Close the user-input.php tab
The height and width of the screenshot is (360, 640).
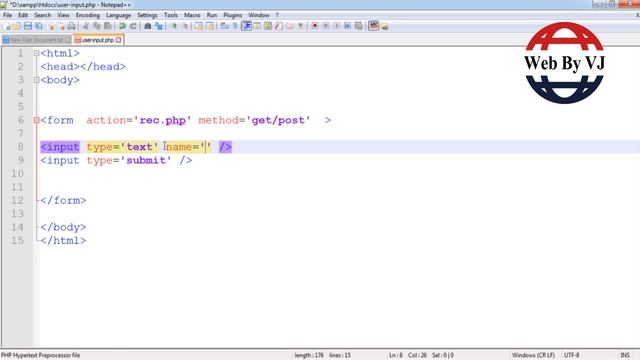(x=119, y=40)
